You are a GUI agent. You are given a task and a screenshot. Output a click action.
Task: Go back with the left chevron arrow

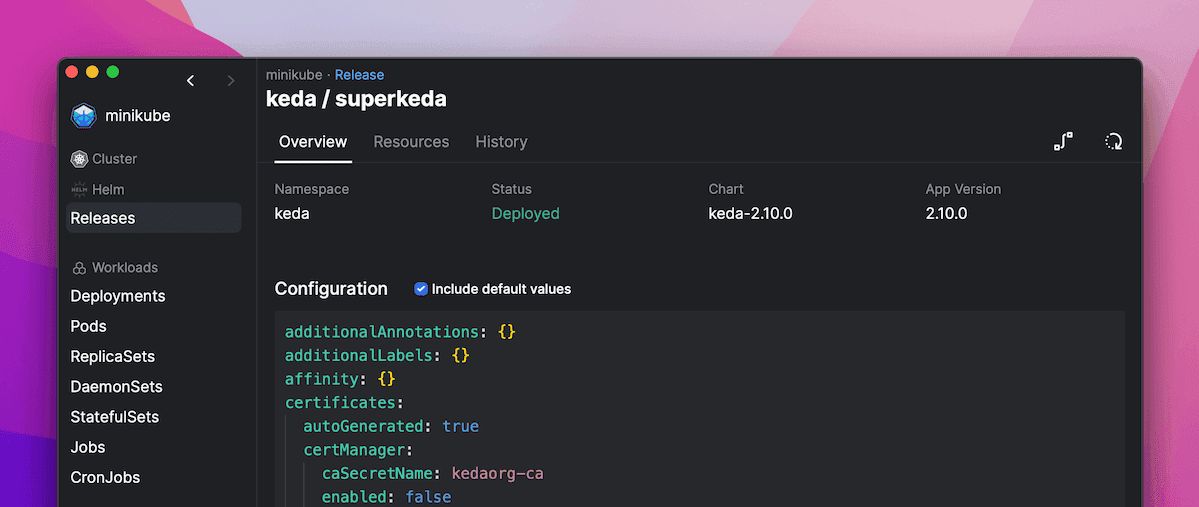point(190,80)
